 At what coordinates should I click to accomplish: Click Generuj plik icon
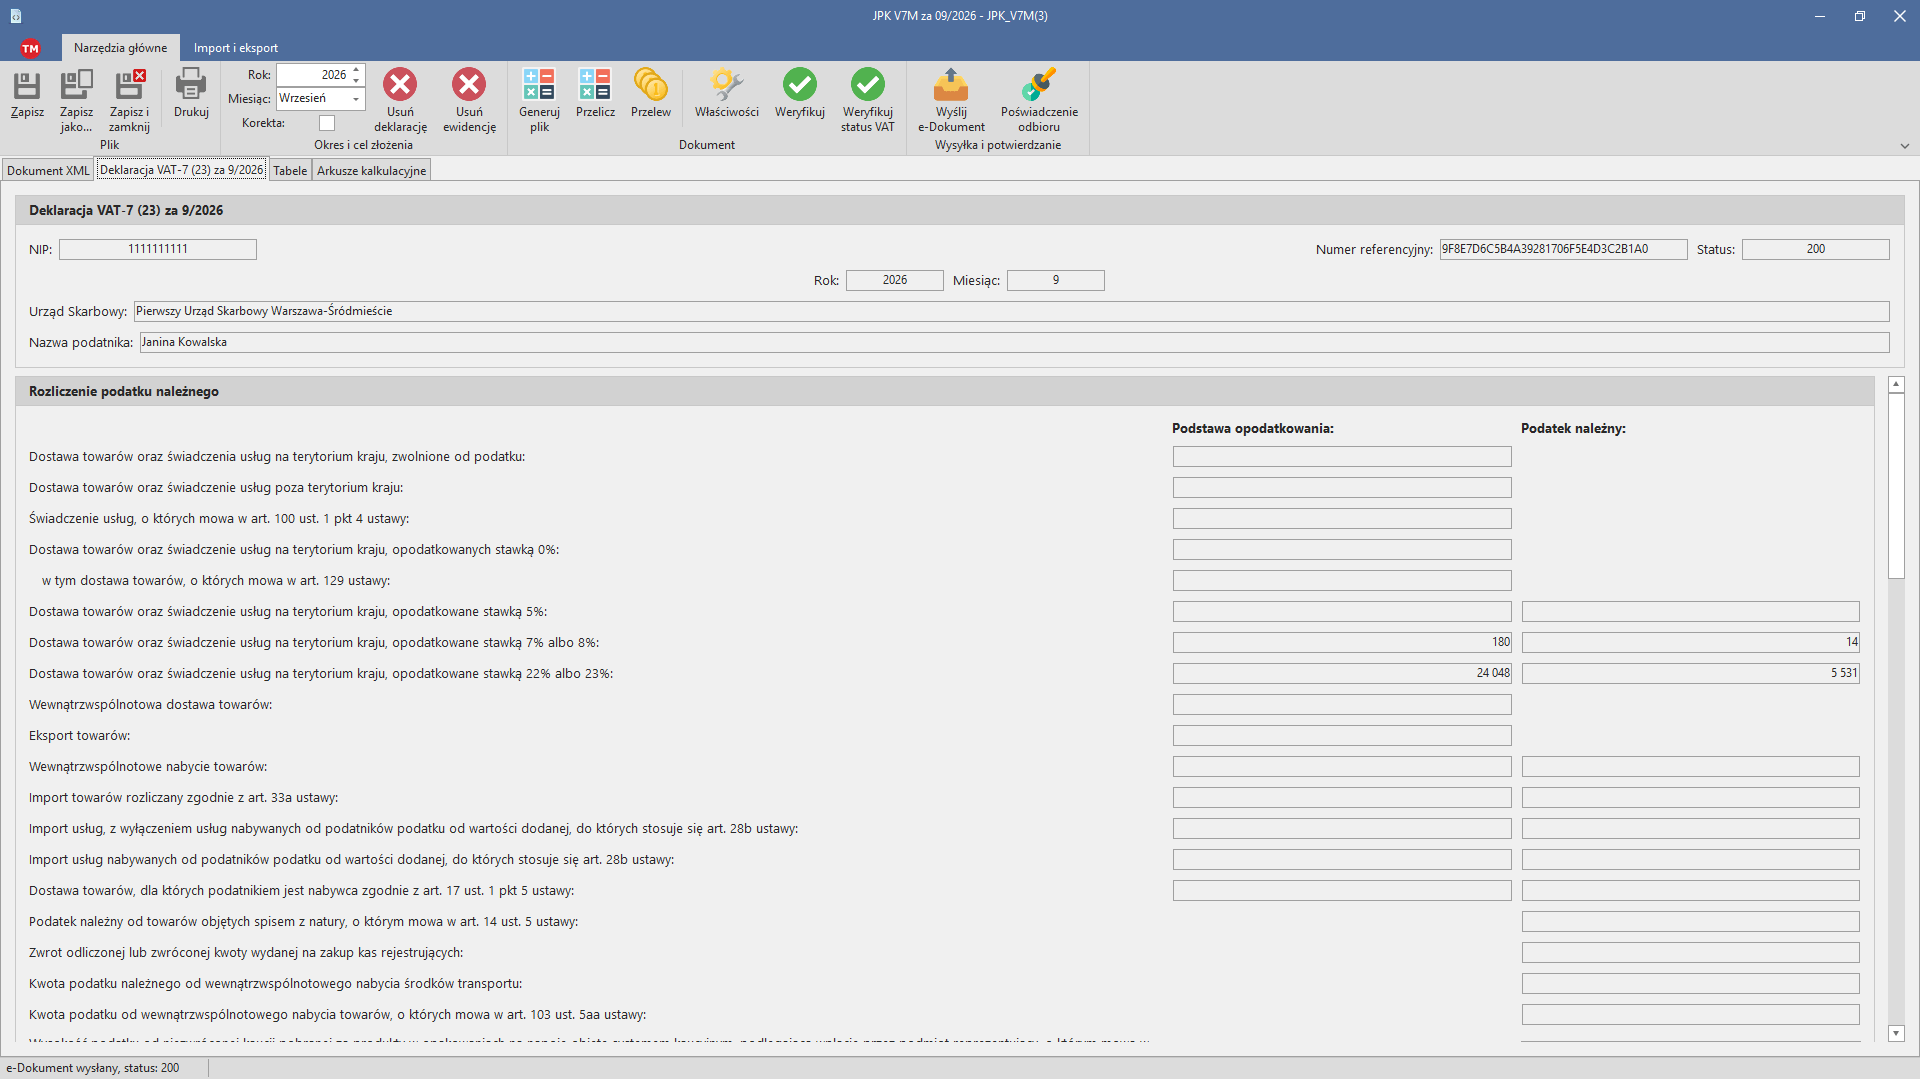tap(539, 85)
